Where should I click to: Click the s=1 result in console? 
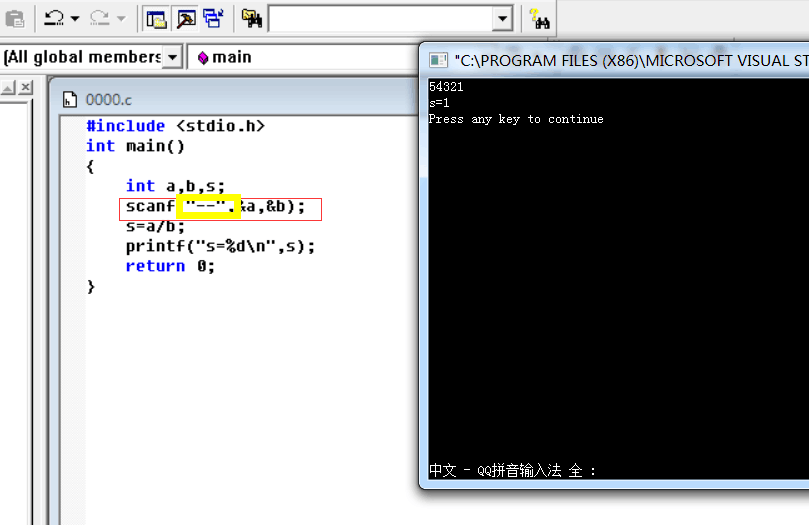[439, 103]
